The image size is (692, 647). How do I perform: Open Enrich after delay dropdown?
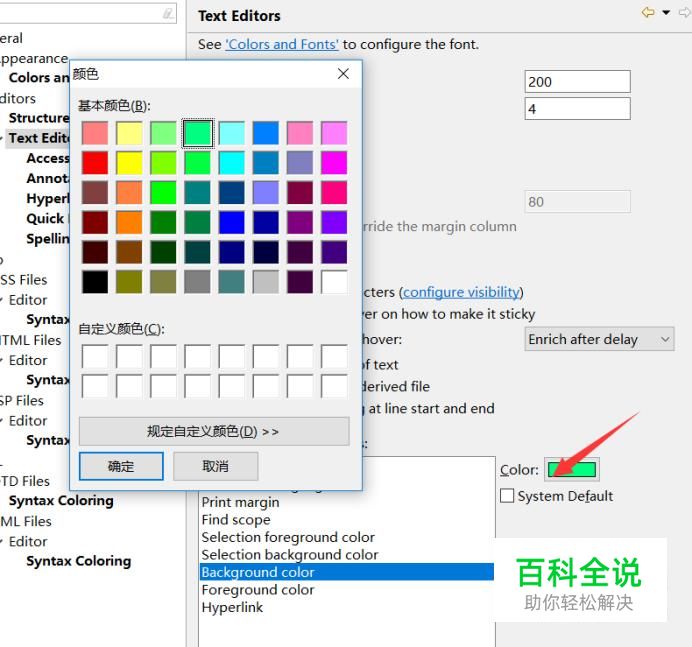click(599, 339)
